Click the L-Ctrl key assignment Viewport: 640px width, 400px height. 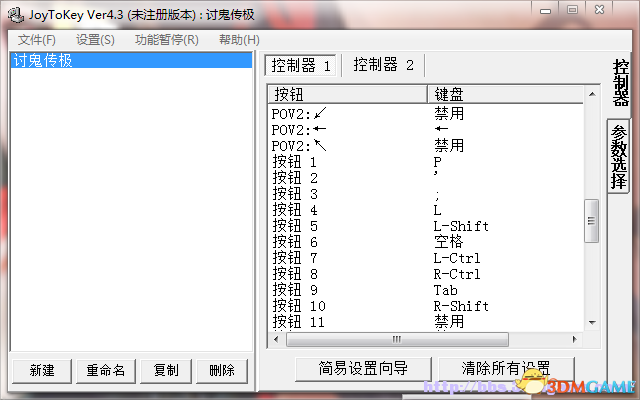[457, 258]
